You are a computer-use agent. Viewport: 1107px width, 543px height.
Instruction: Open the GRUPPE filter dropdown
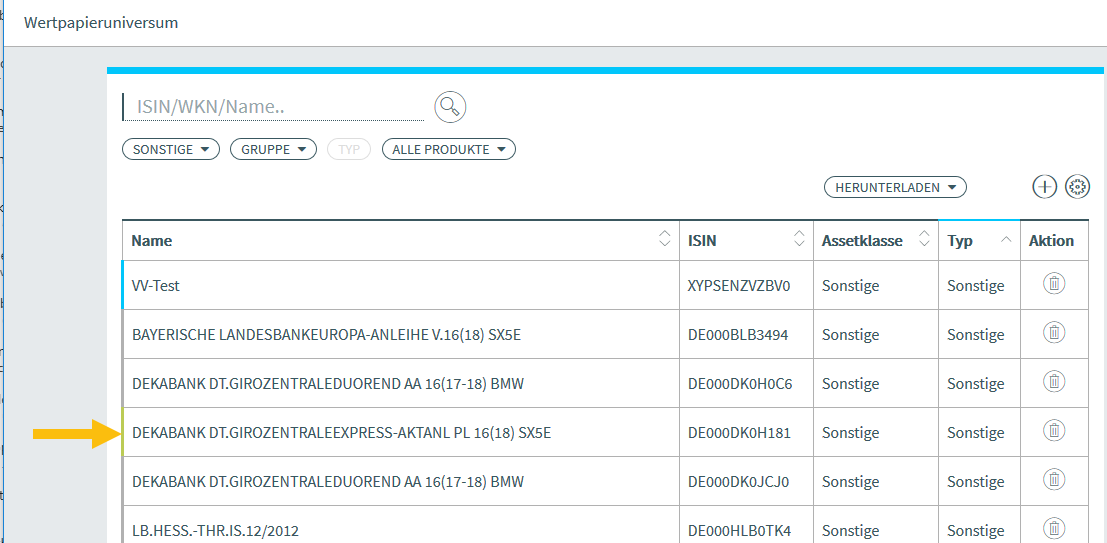point(273,149)
